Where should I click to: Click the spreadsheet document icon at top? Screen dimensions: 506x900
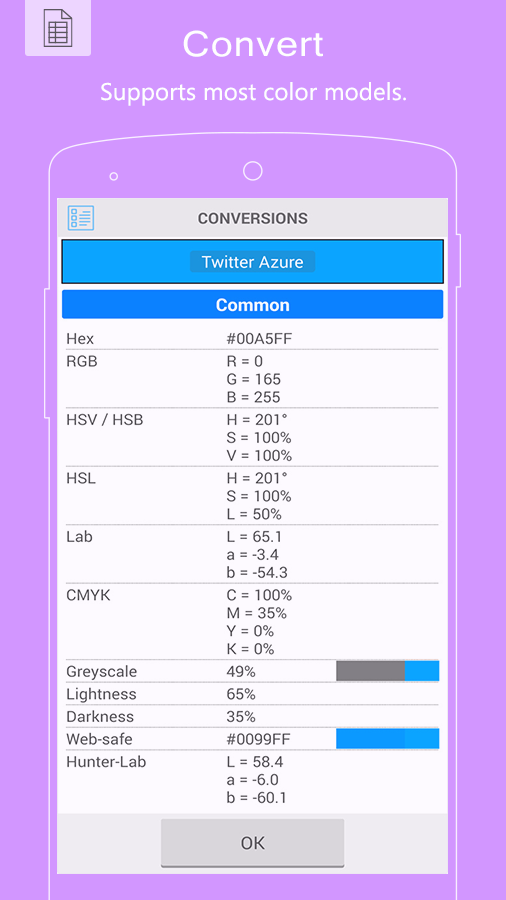tap(58, 28)
